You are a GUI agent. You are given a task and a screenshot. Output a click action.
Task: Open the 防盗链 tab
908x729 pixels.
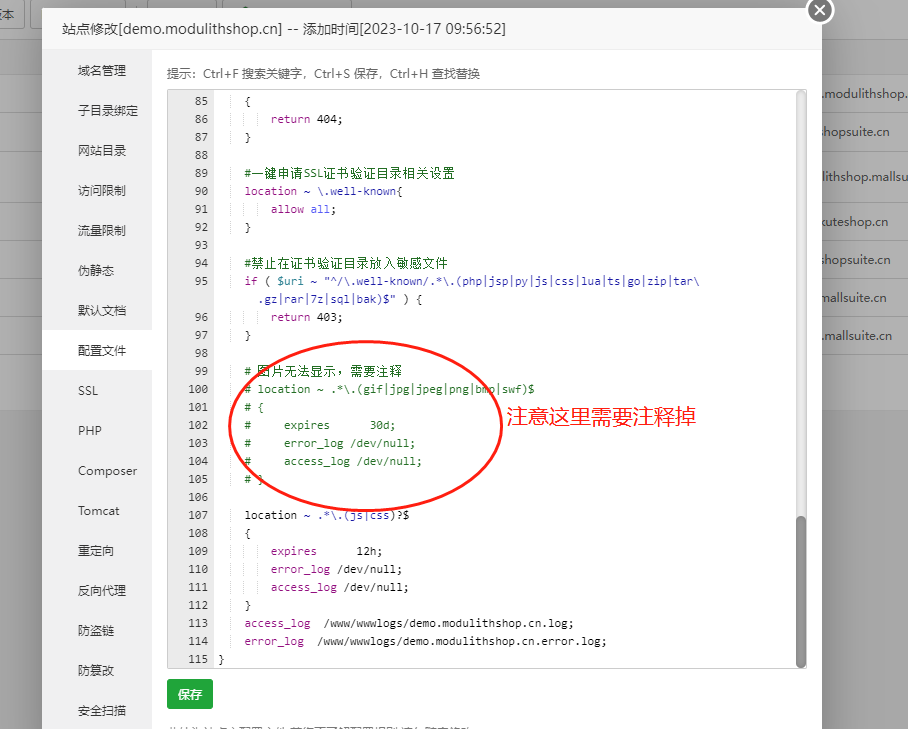[96, 631]
